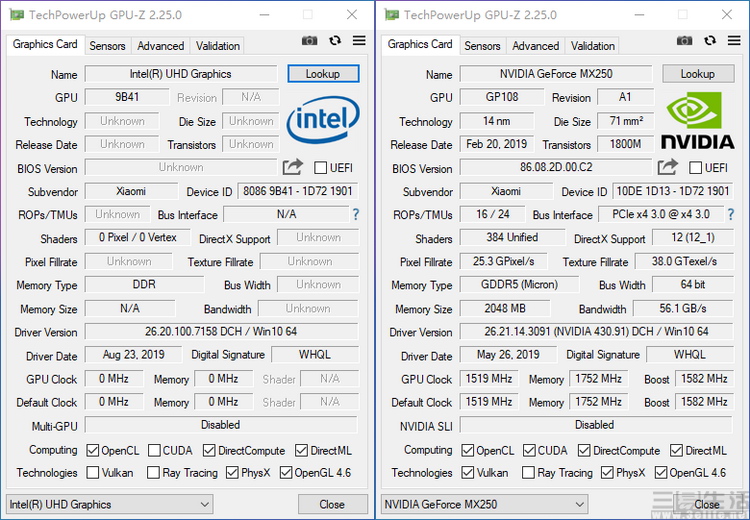Click Pixel Fillrate value 25.3 GPixel/s

(504, 261)
